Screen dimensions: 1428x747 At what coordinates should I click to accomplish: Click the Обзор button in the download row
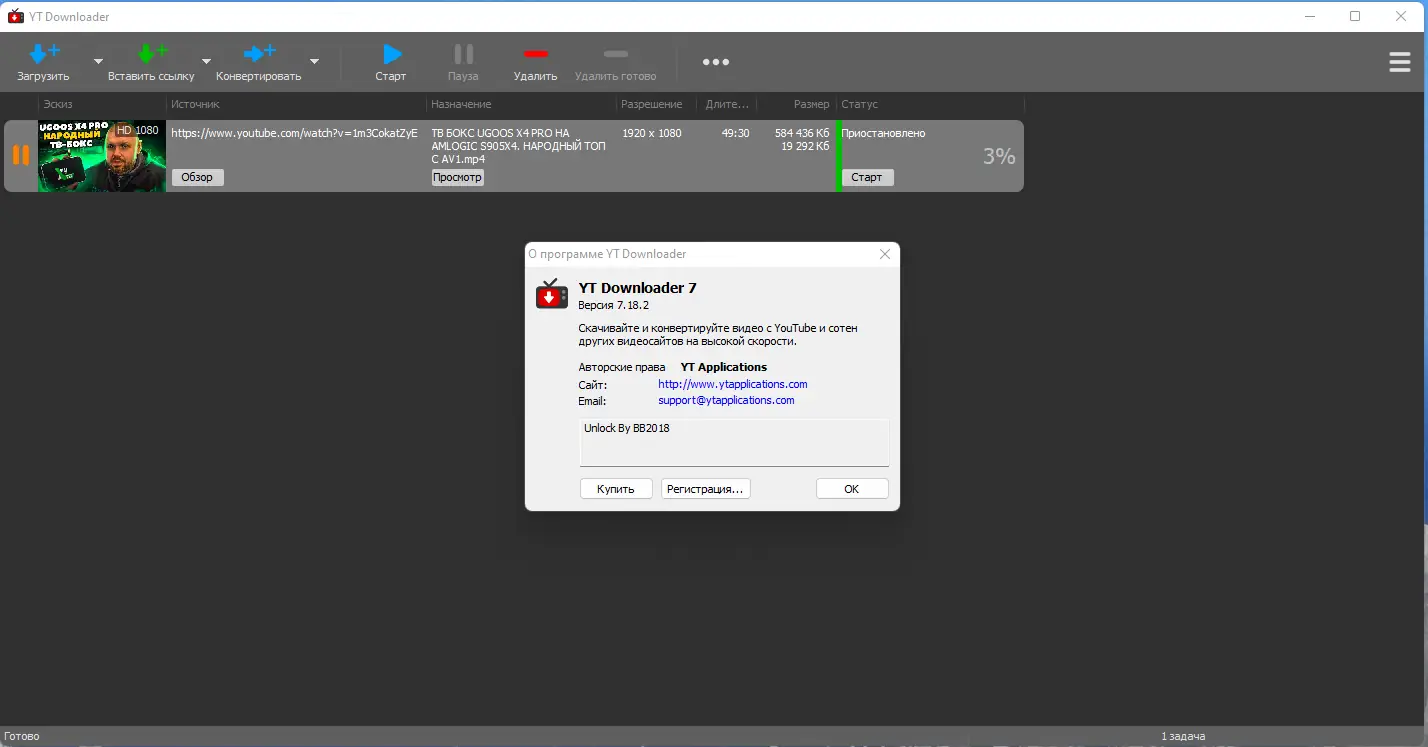tap(198, 177)
